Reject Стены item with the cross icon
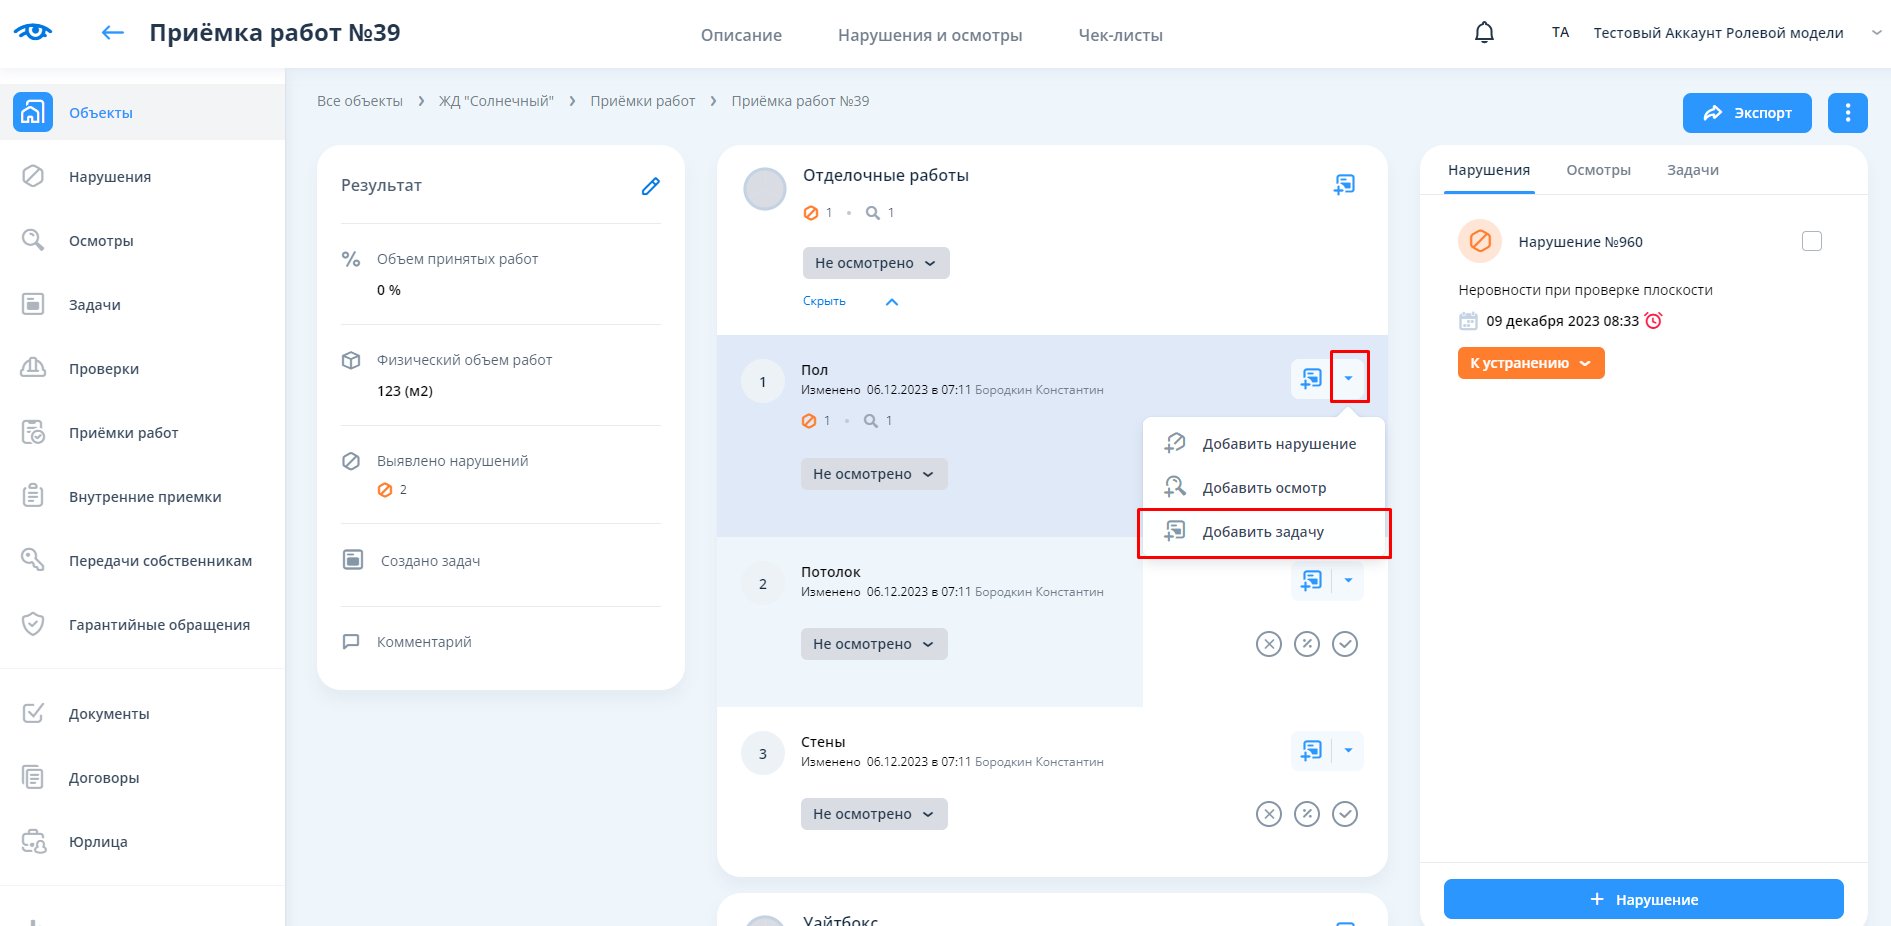 [x=1268, y=814]
